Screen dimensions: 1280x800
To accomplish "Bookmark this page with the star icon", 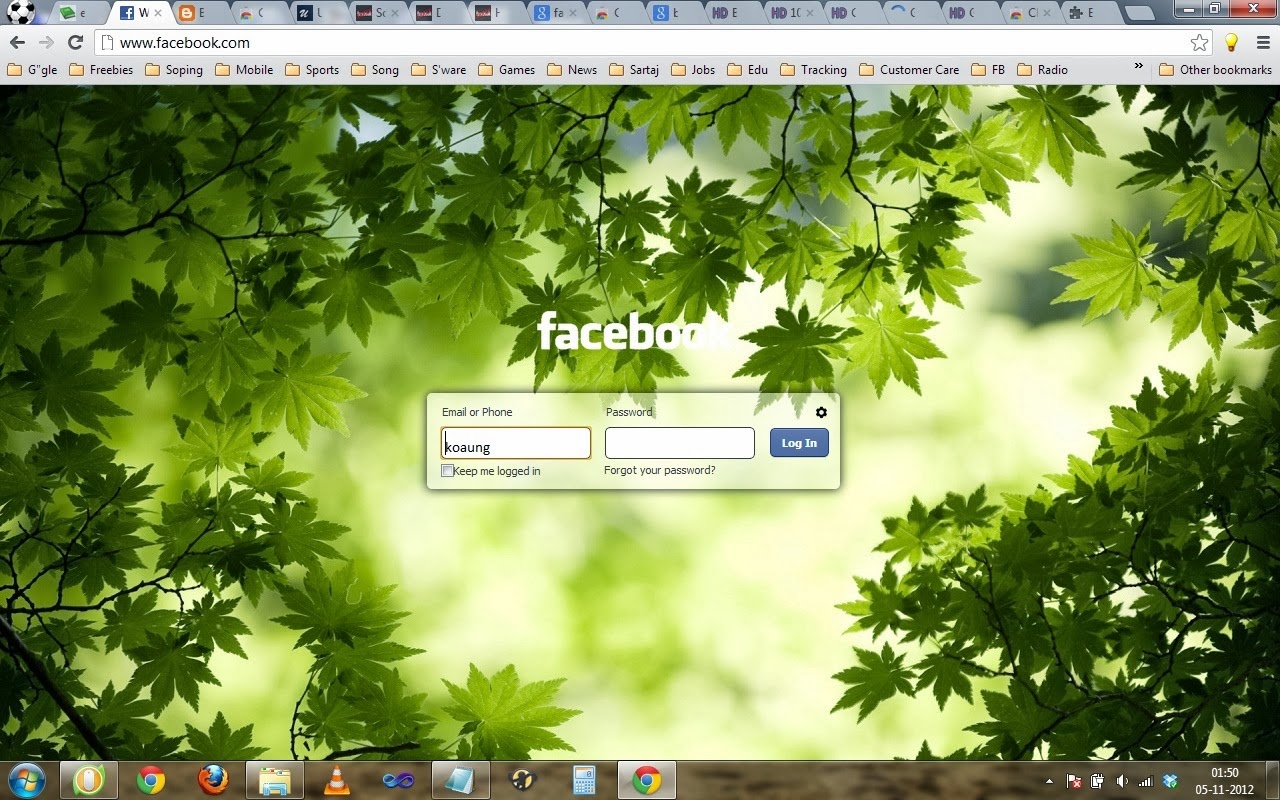I will tap(1199, 42).
